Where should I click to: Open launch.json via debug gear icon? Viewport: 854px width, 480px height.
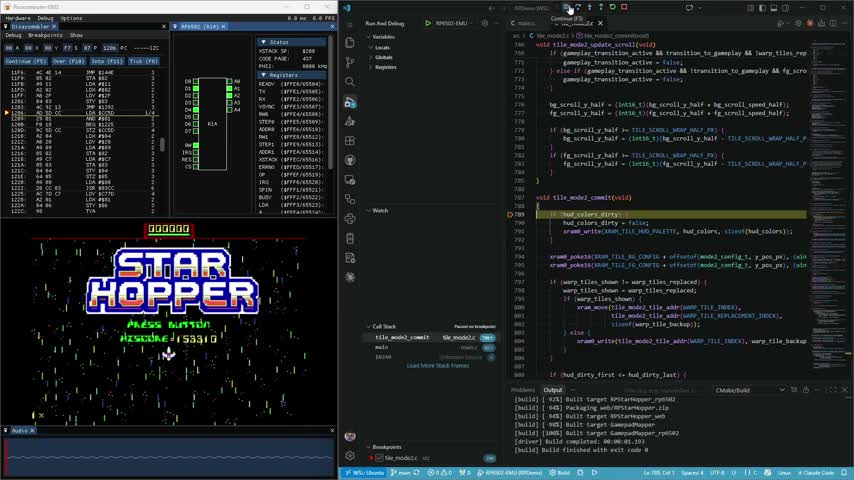click(x=485, y=23)
